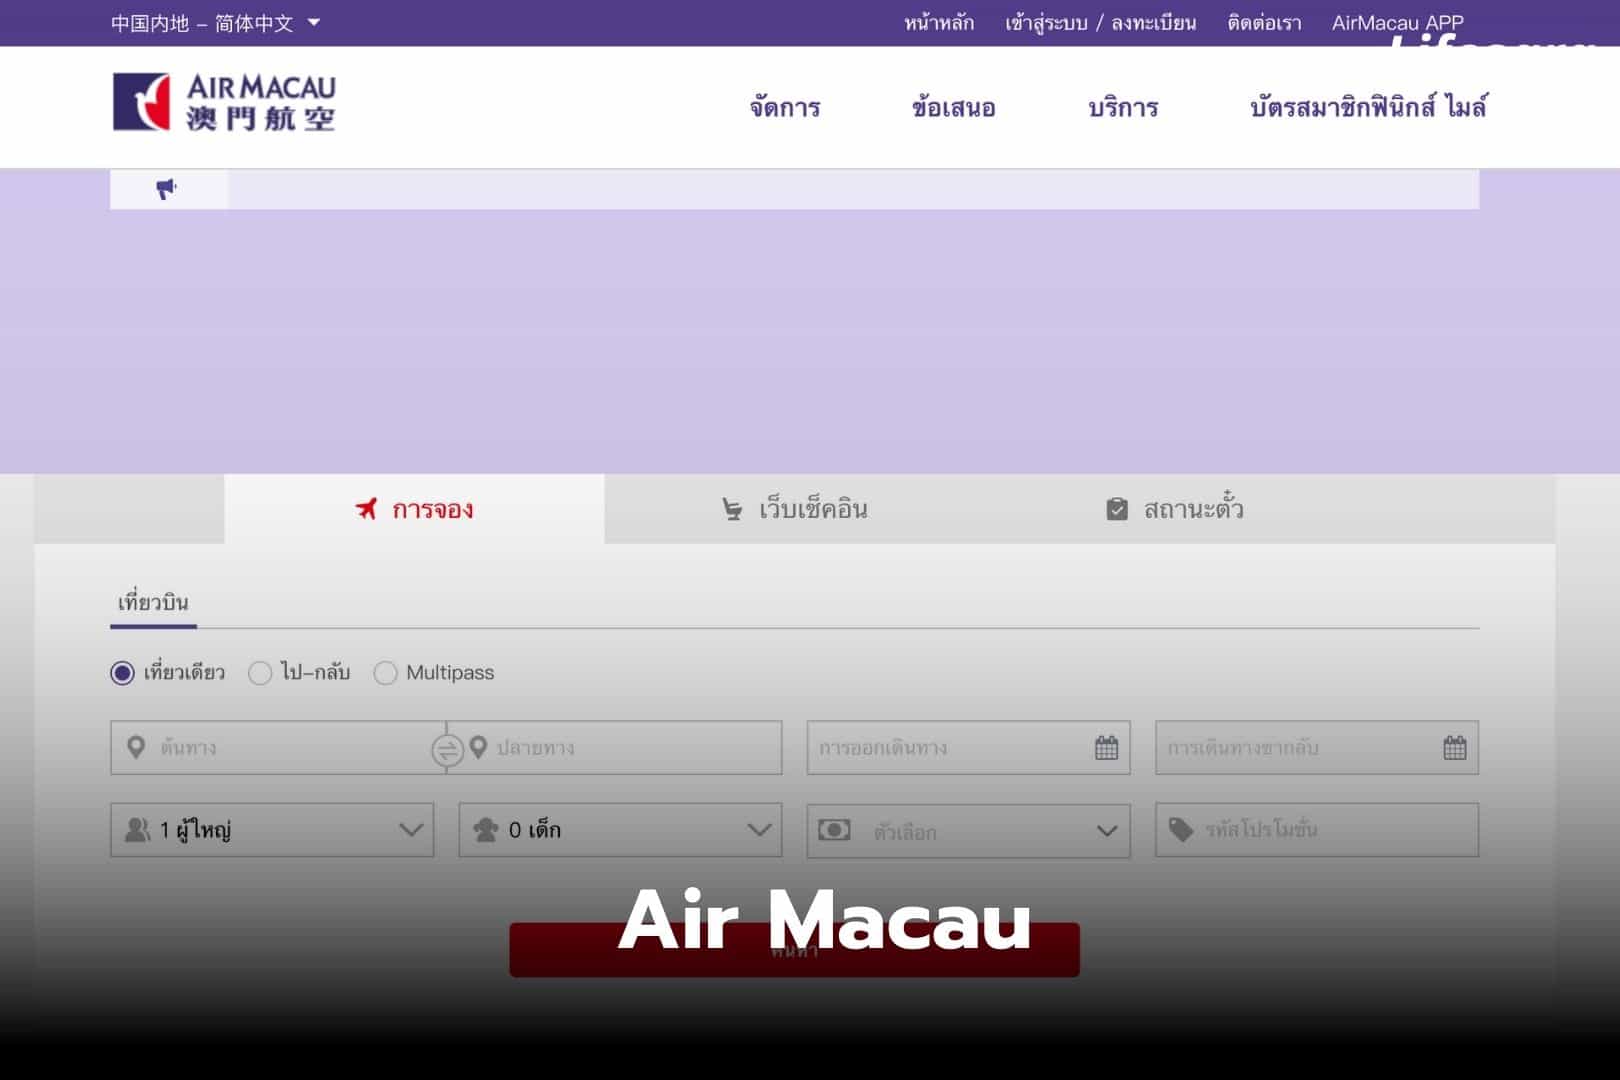Open the return date calendar icon
This screenshot has height=1080, width=1620.
point(1455,748)
